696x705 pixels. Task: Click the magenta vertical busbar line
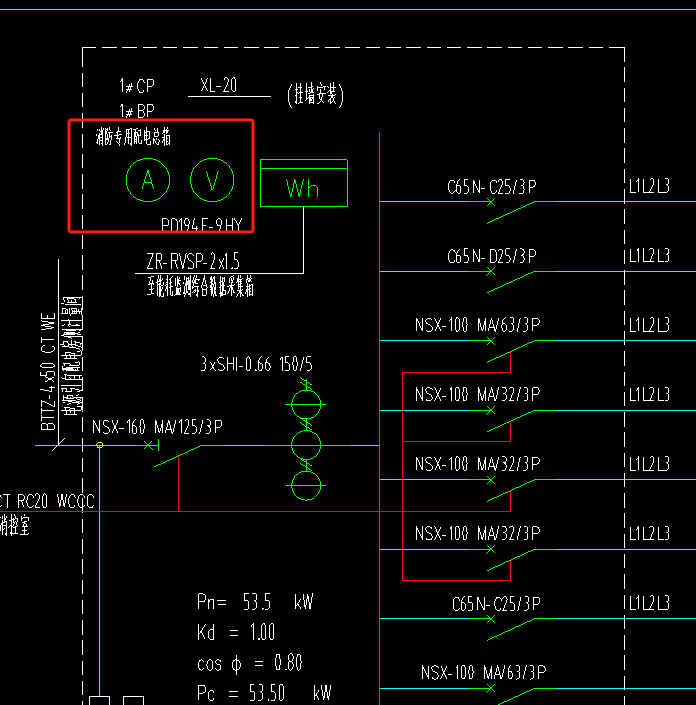pyautogui.click(x=379, y=418)
